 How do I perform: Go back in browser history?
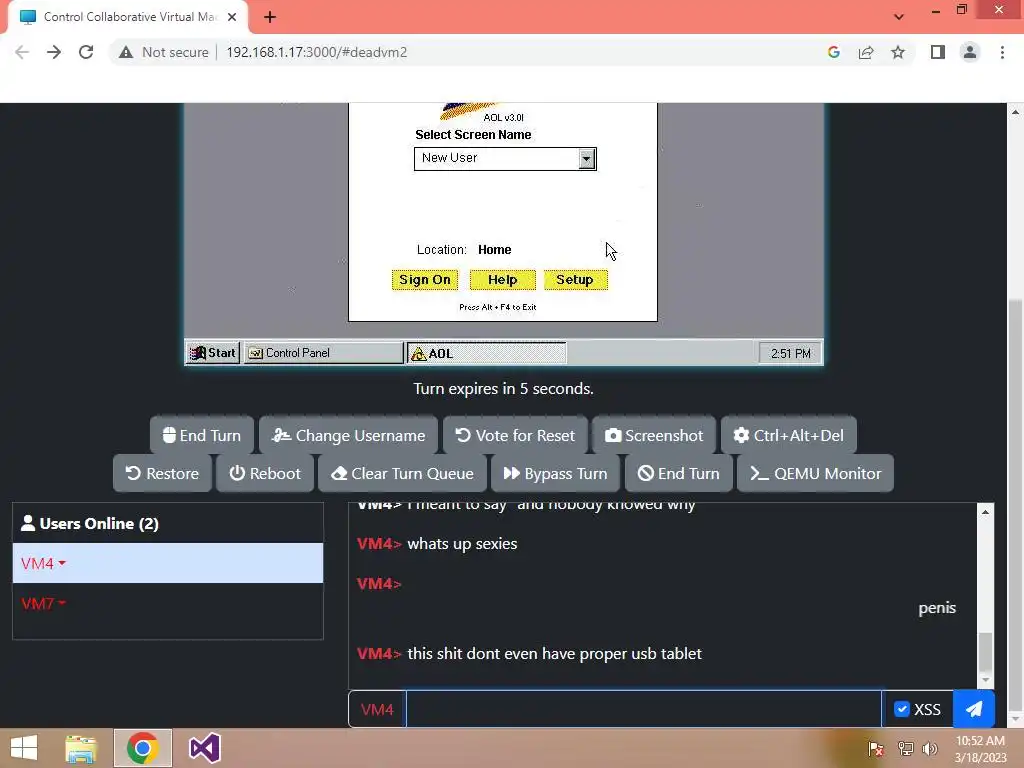point(22,52)
